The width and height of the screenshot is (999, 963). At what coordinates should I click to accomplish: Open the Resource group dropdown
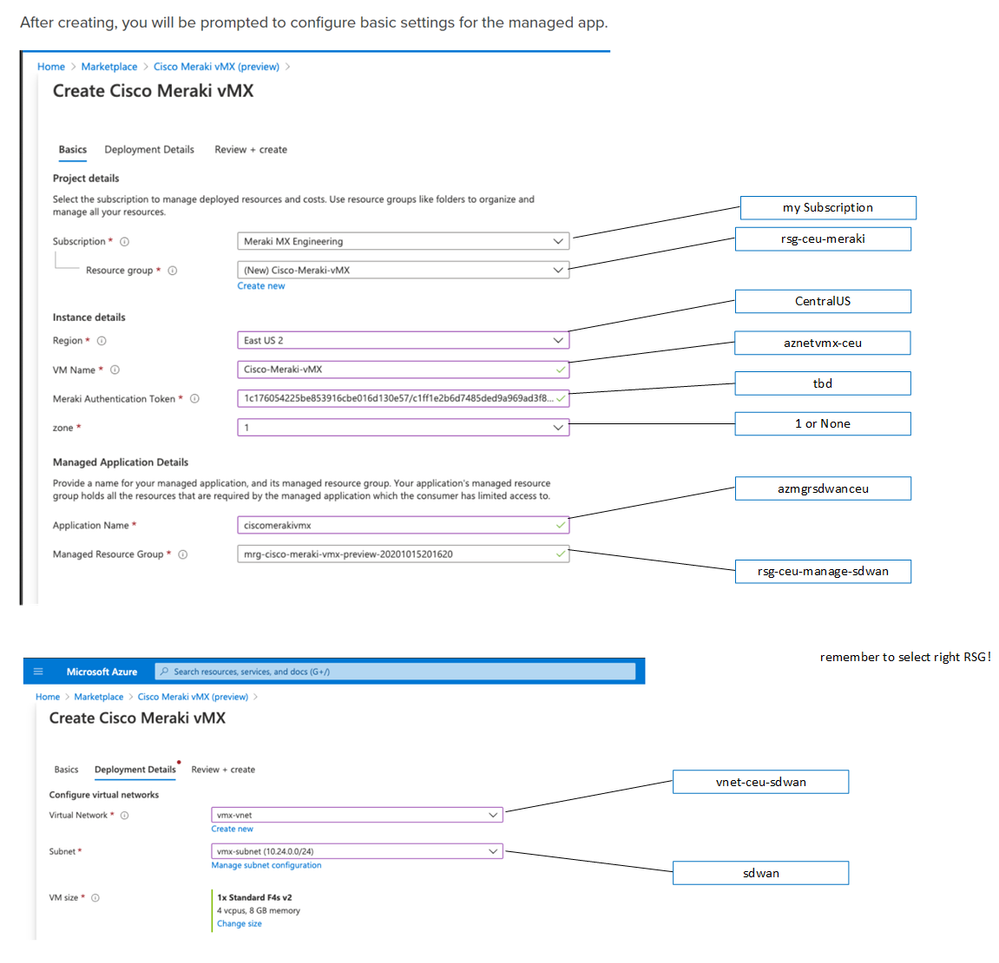point(403,270)
